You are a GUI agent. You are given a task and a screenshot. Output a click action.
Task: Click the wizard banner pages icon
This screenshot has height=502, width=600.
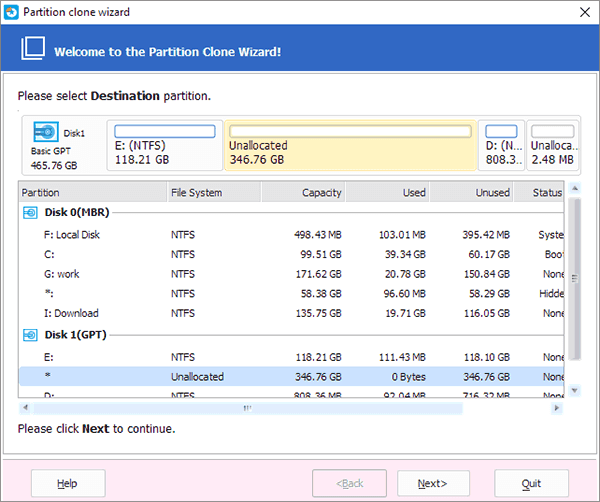click(x=33, y=49)
